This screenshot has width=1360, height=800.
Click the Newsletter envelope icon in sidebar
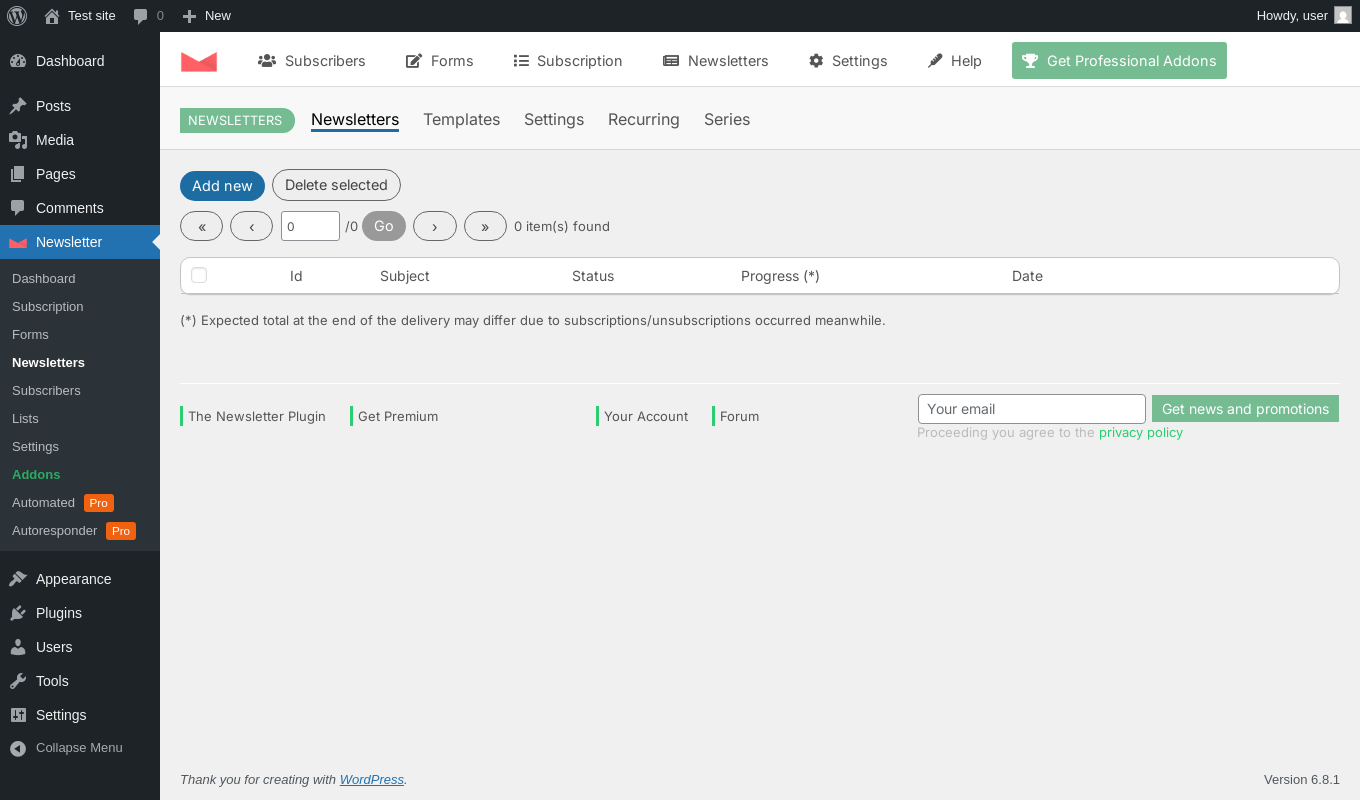(18, 242)
